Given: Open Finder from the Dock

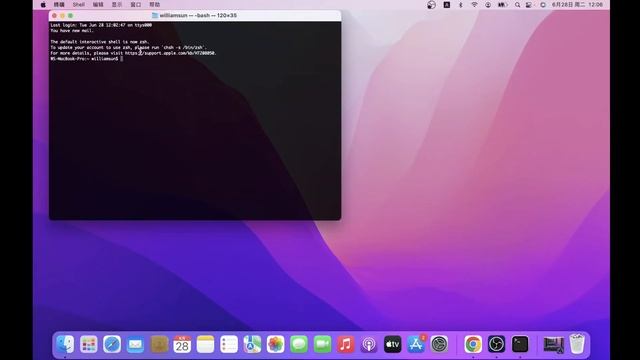Looking at the screenshot, I should pyautogui.click(x=65, y=344).
